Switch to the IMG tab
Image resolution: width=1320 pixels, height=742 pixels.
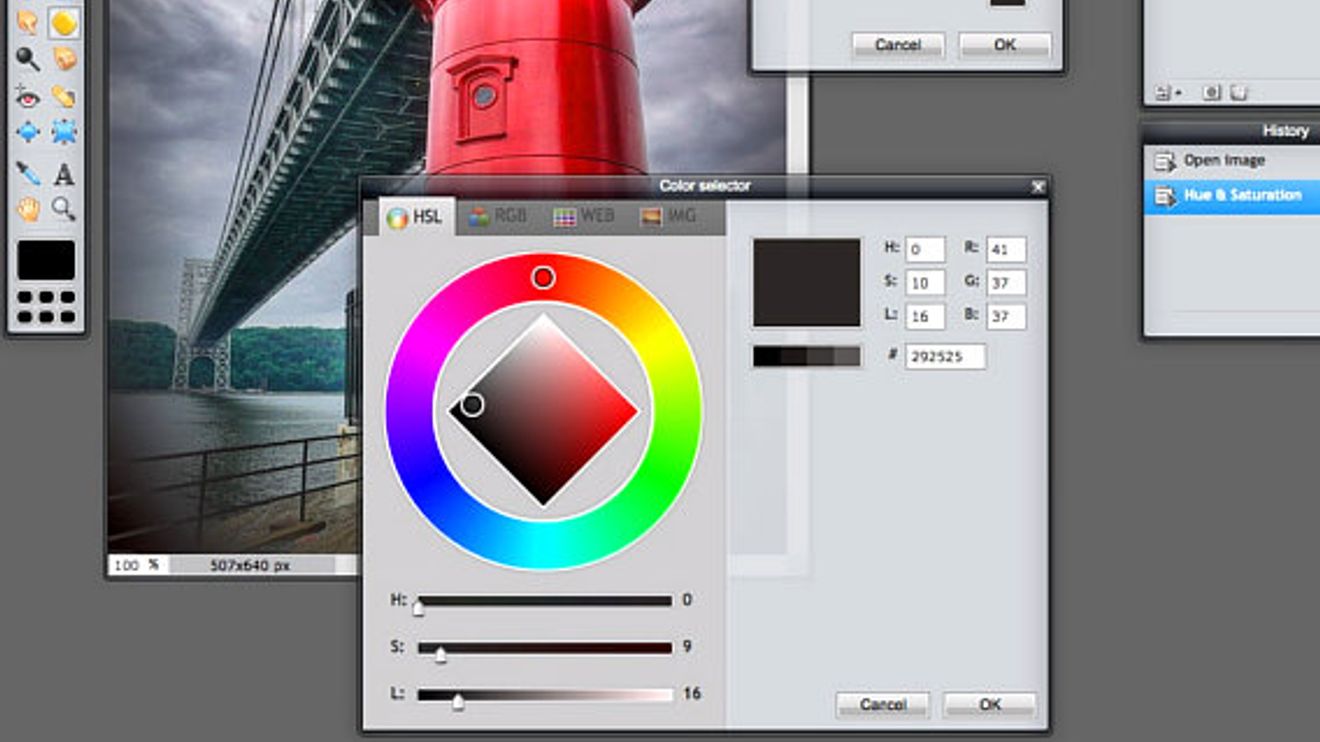coord(669,216)
